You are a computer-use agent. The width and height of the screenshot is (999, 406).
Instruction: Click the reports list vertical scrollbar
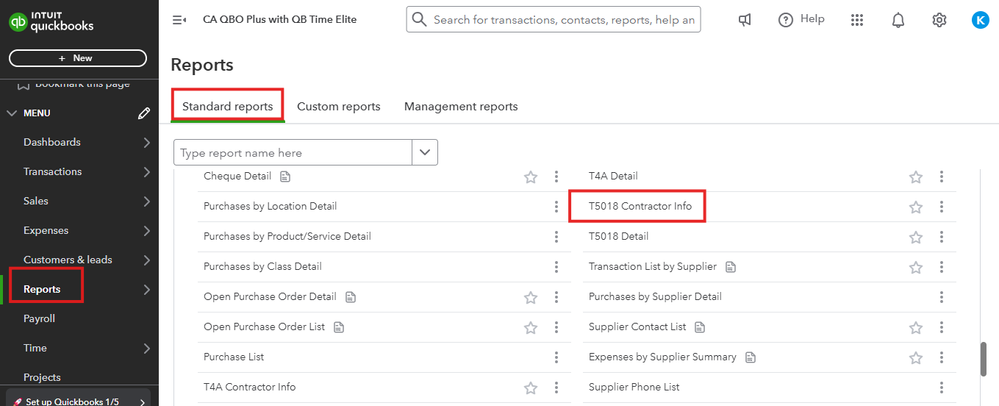click(x=983, y=358)
